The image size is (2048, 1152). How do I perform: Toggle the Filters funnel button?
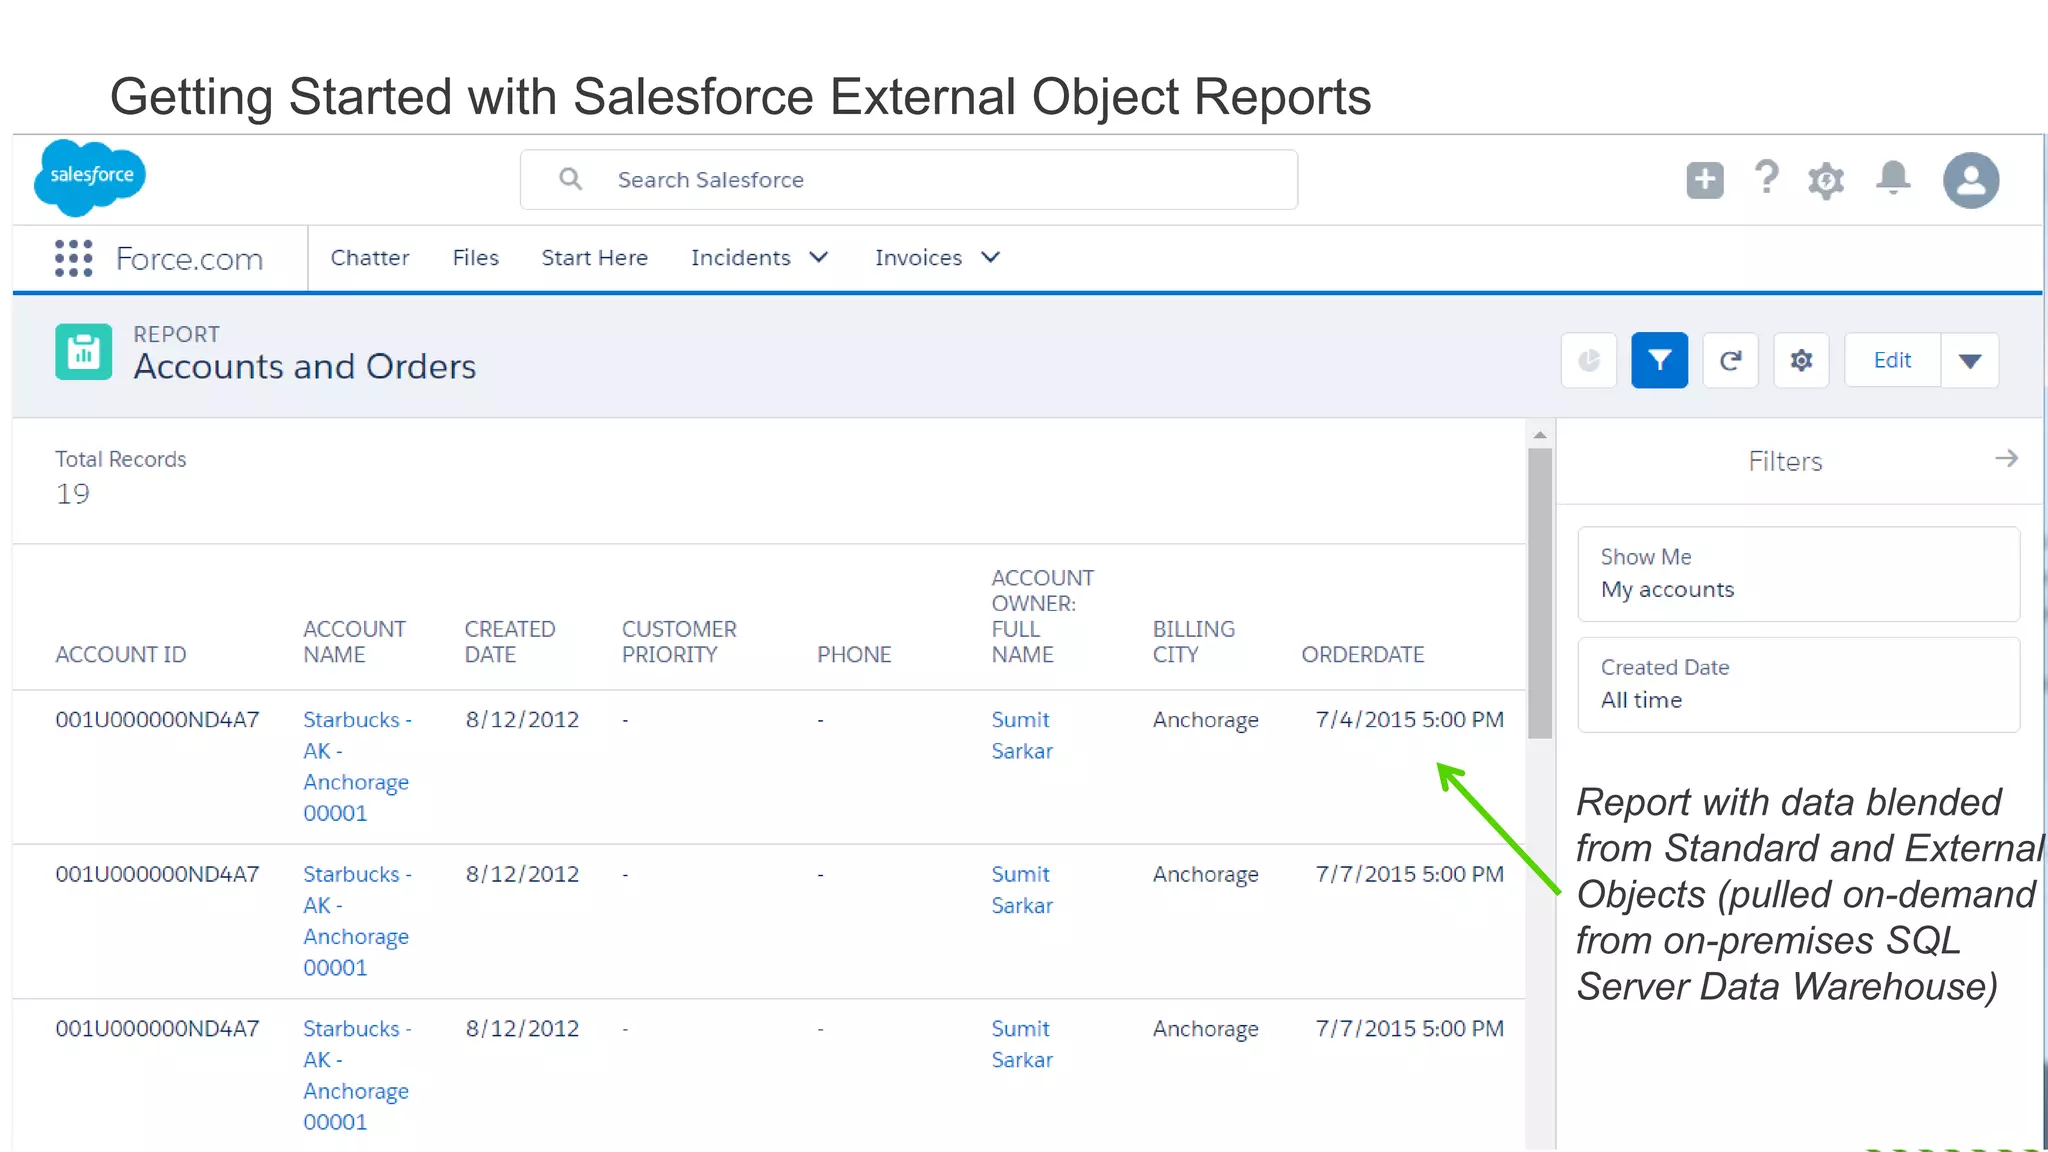[1660, 360]
